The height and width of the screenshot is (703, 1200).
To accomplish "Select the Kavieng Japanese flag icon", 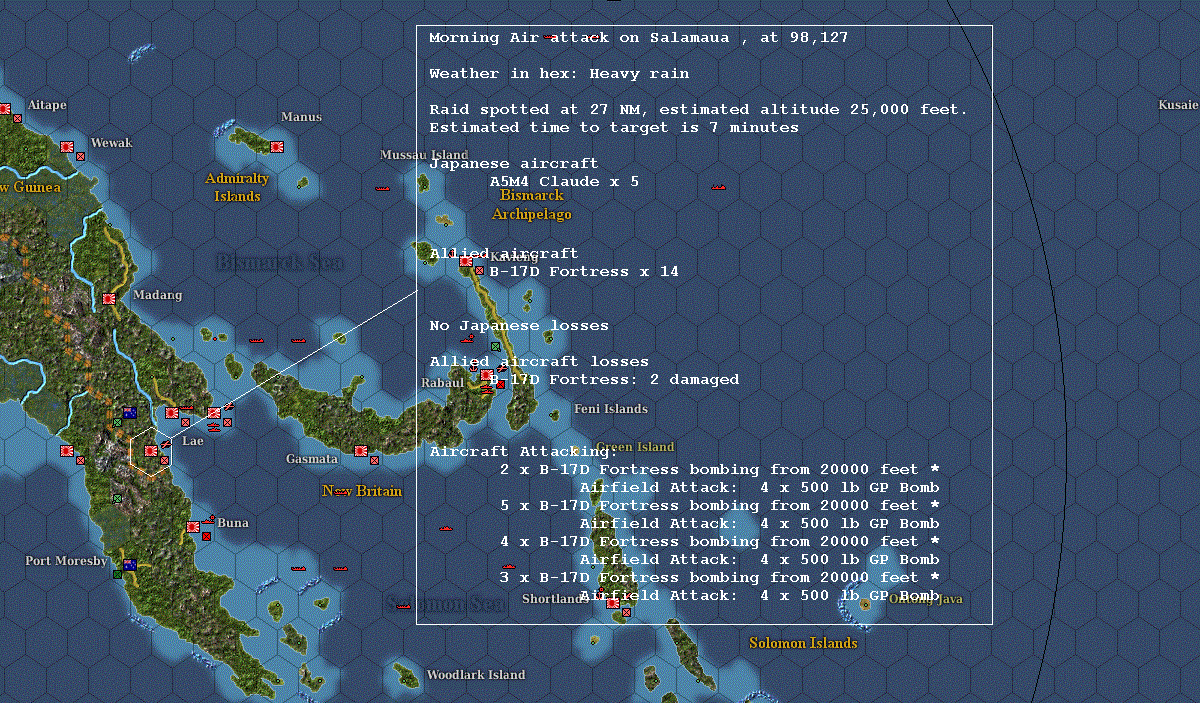I will click(466, 261).
